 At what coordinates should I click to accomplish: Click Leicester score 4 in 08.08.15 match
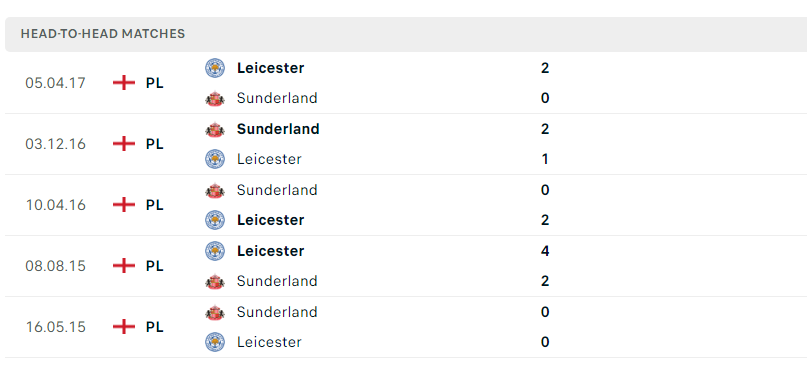(545, 251)
